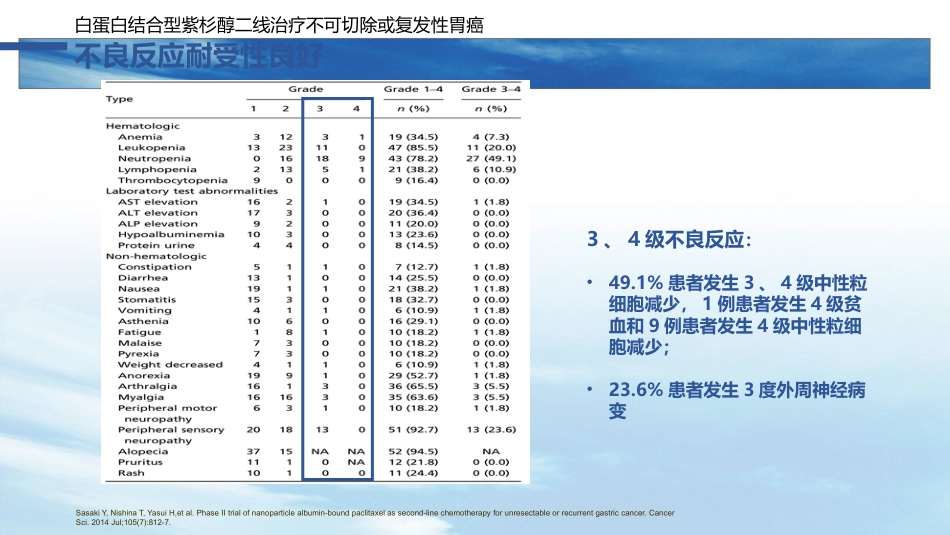950x535 pixels.
Task: Click the "Stomatitis" row label
Action: point(147,300)
